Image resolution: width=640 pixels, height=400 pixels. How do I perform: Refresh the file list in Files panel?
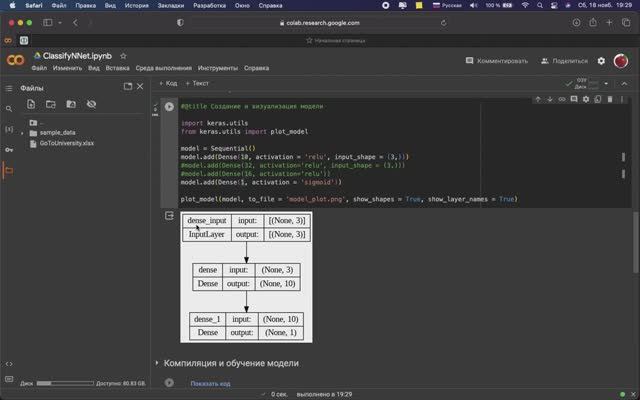[x=50, y=104]
